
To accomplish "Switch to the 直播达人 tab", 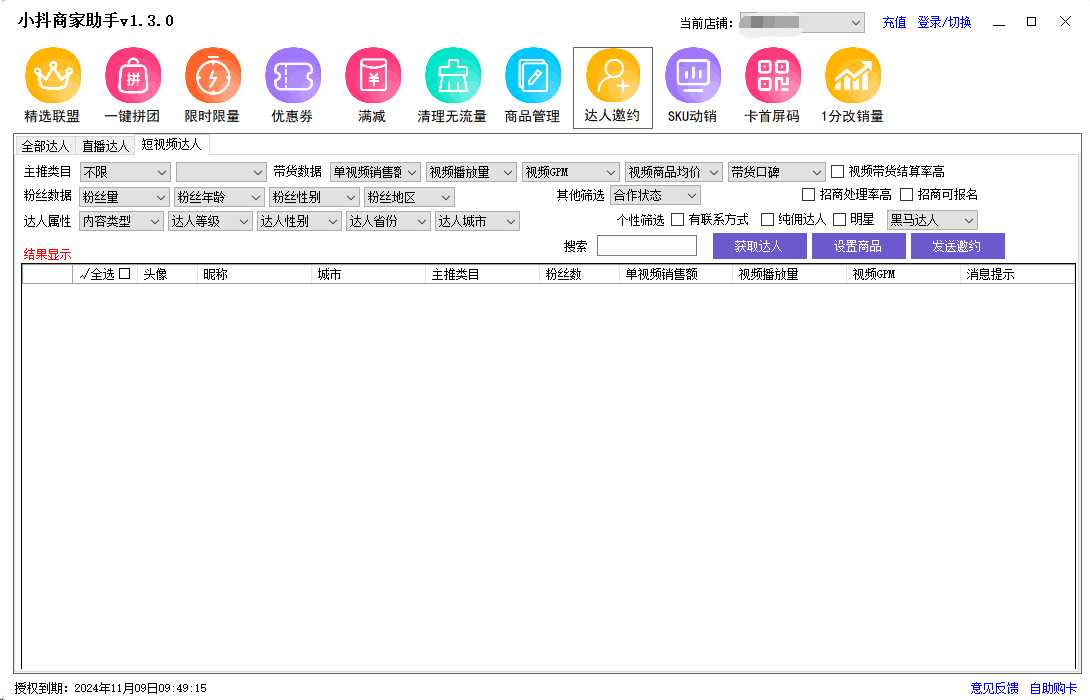I will (x=106, y=146).
